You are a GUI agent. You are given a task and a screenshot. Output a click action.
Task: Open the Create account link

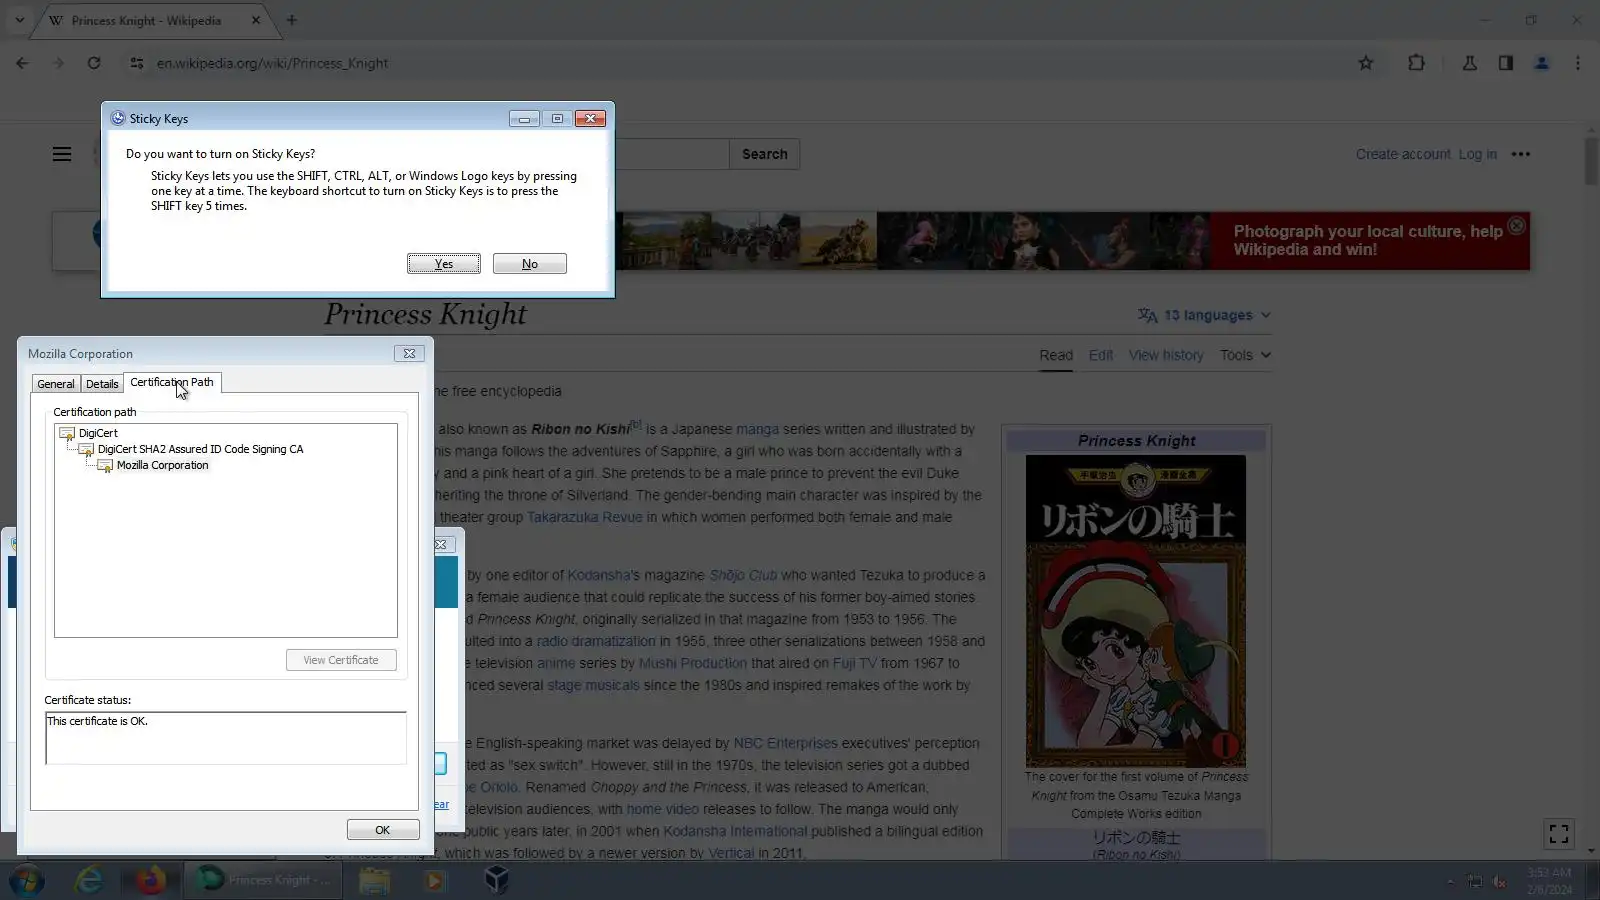[x=1403, y=154]
